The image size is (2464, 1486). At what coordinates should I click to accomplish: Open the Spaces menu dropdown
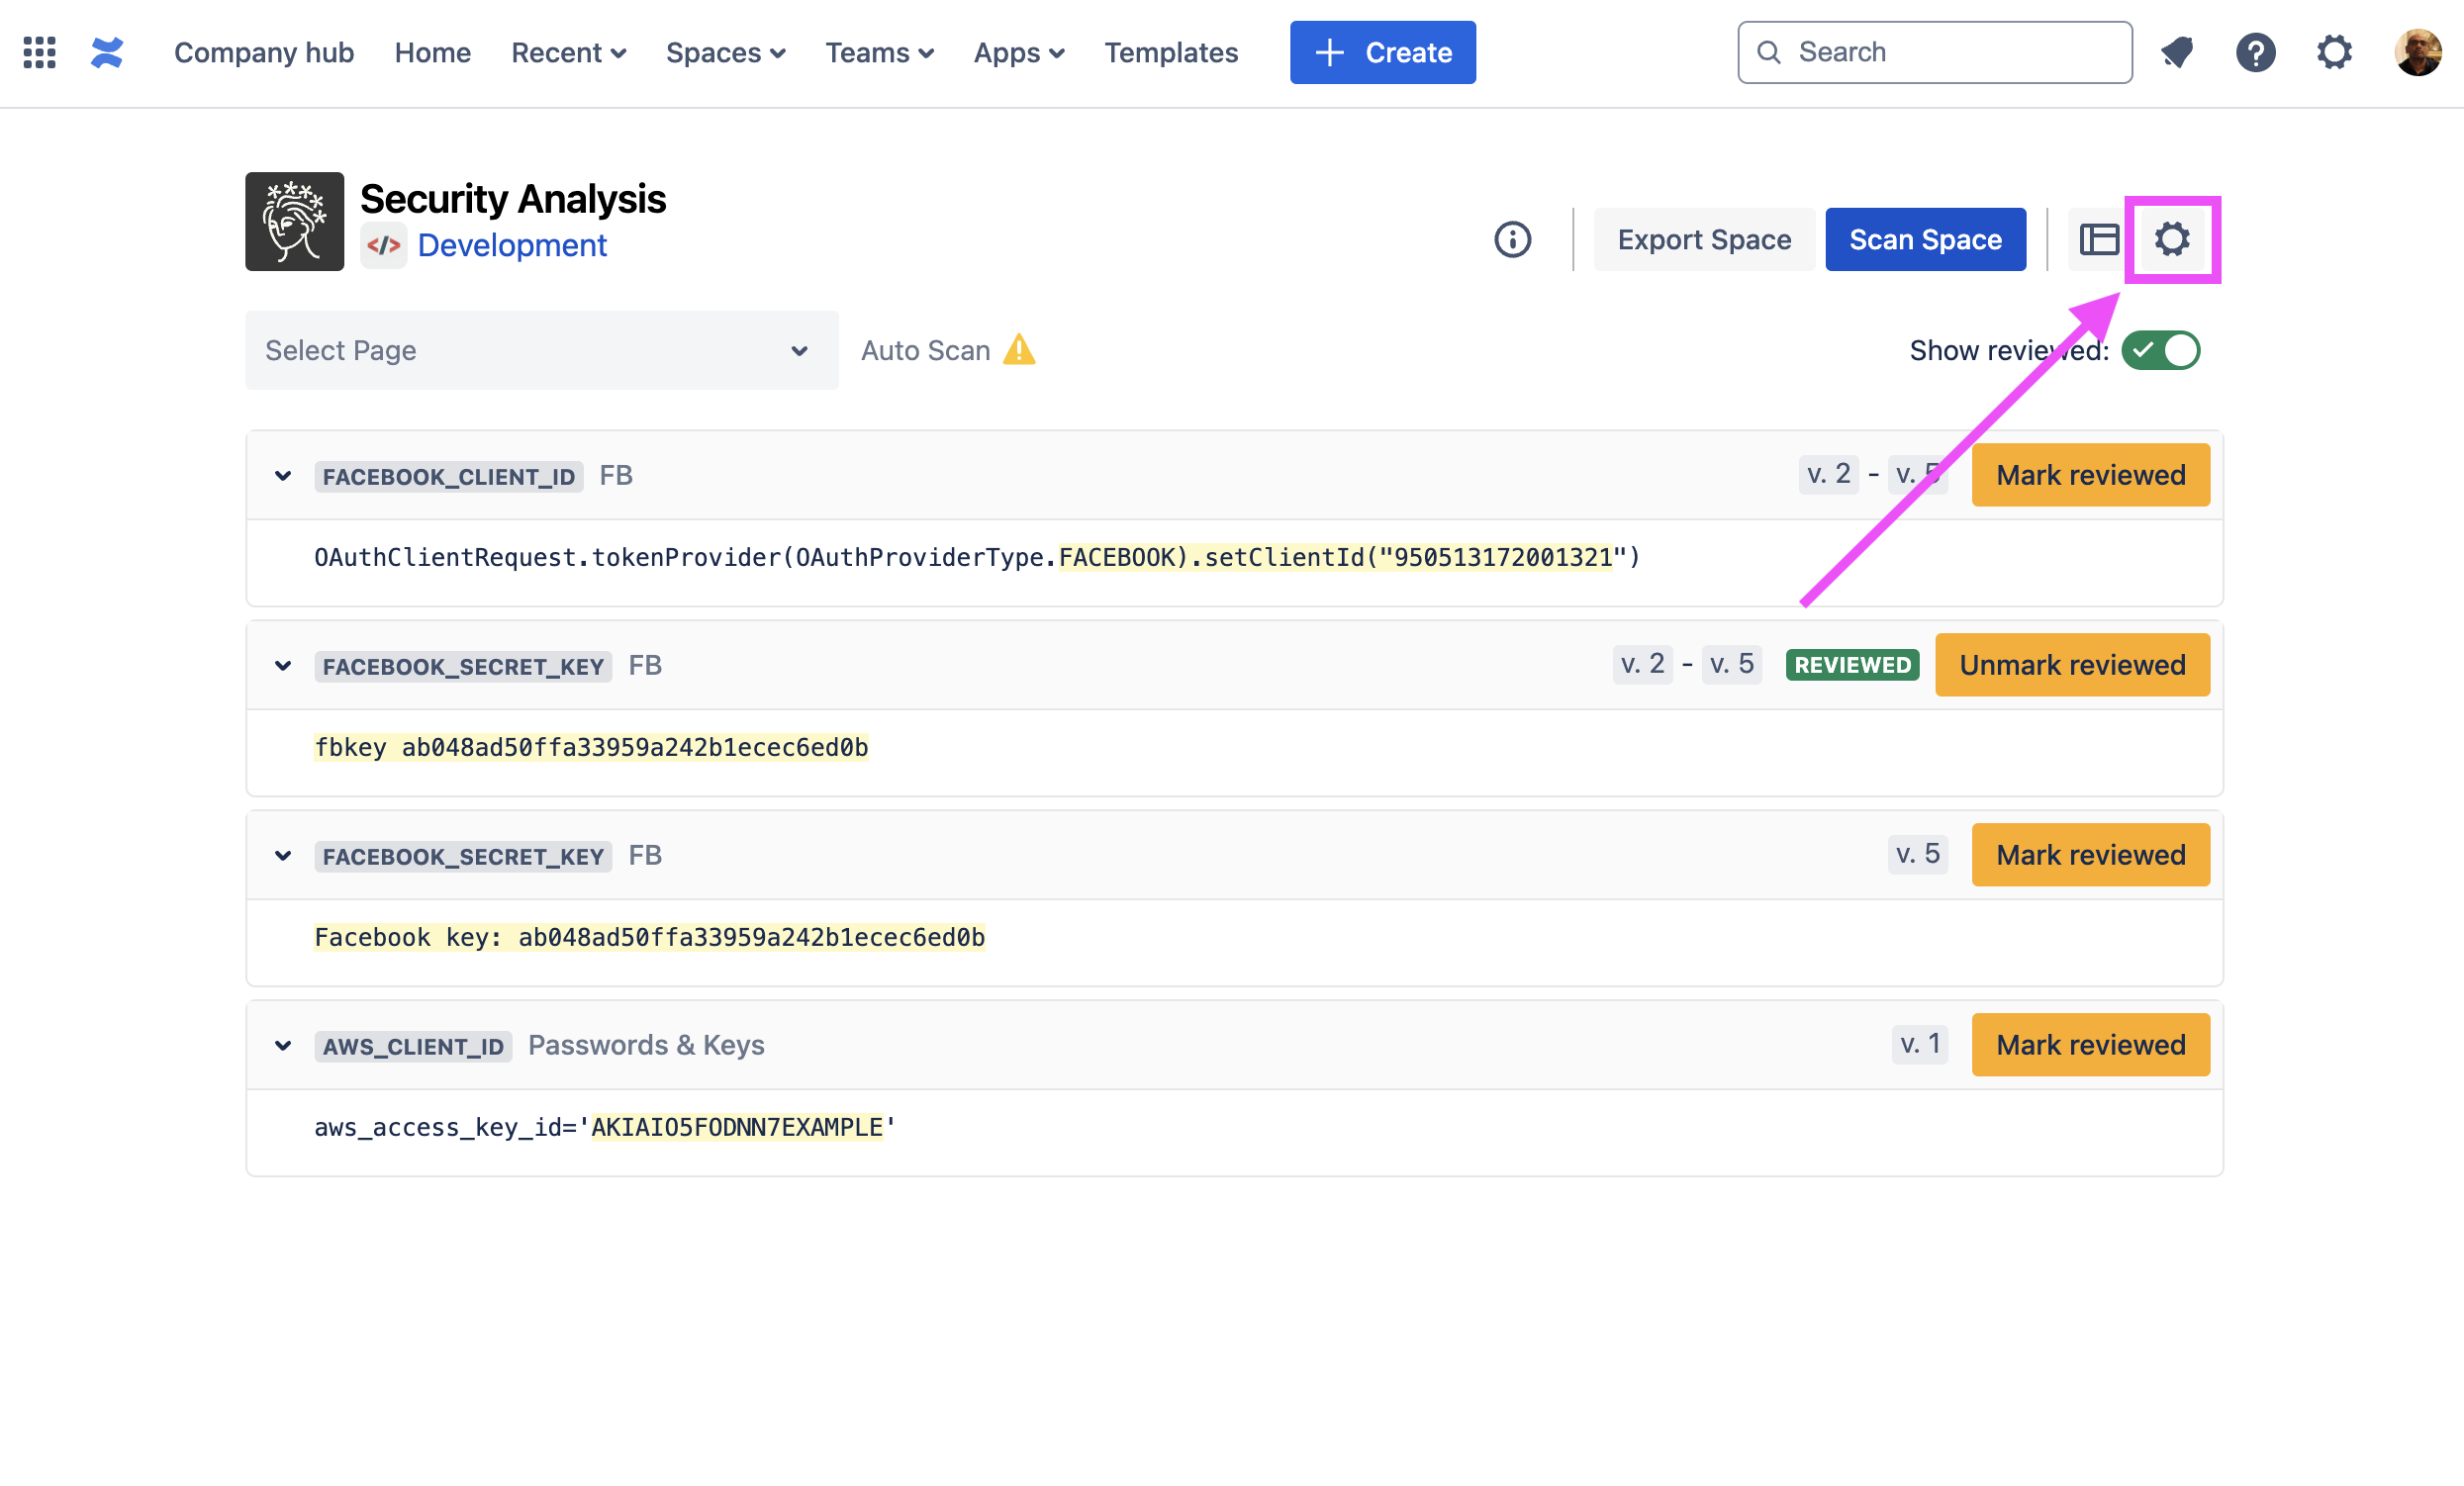coord(726,52)
